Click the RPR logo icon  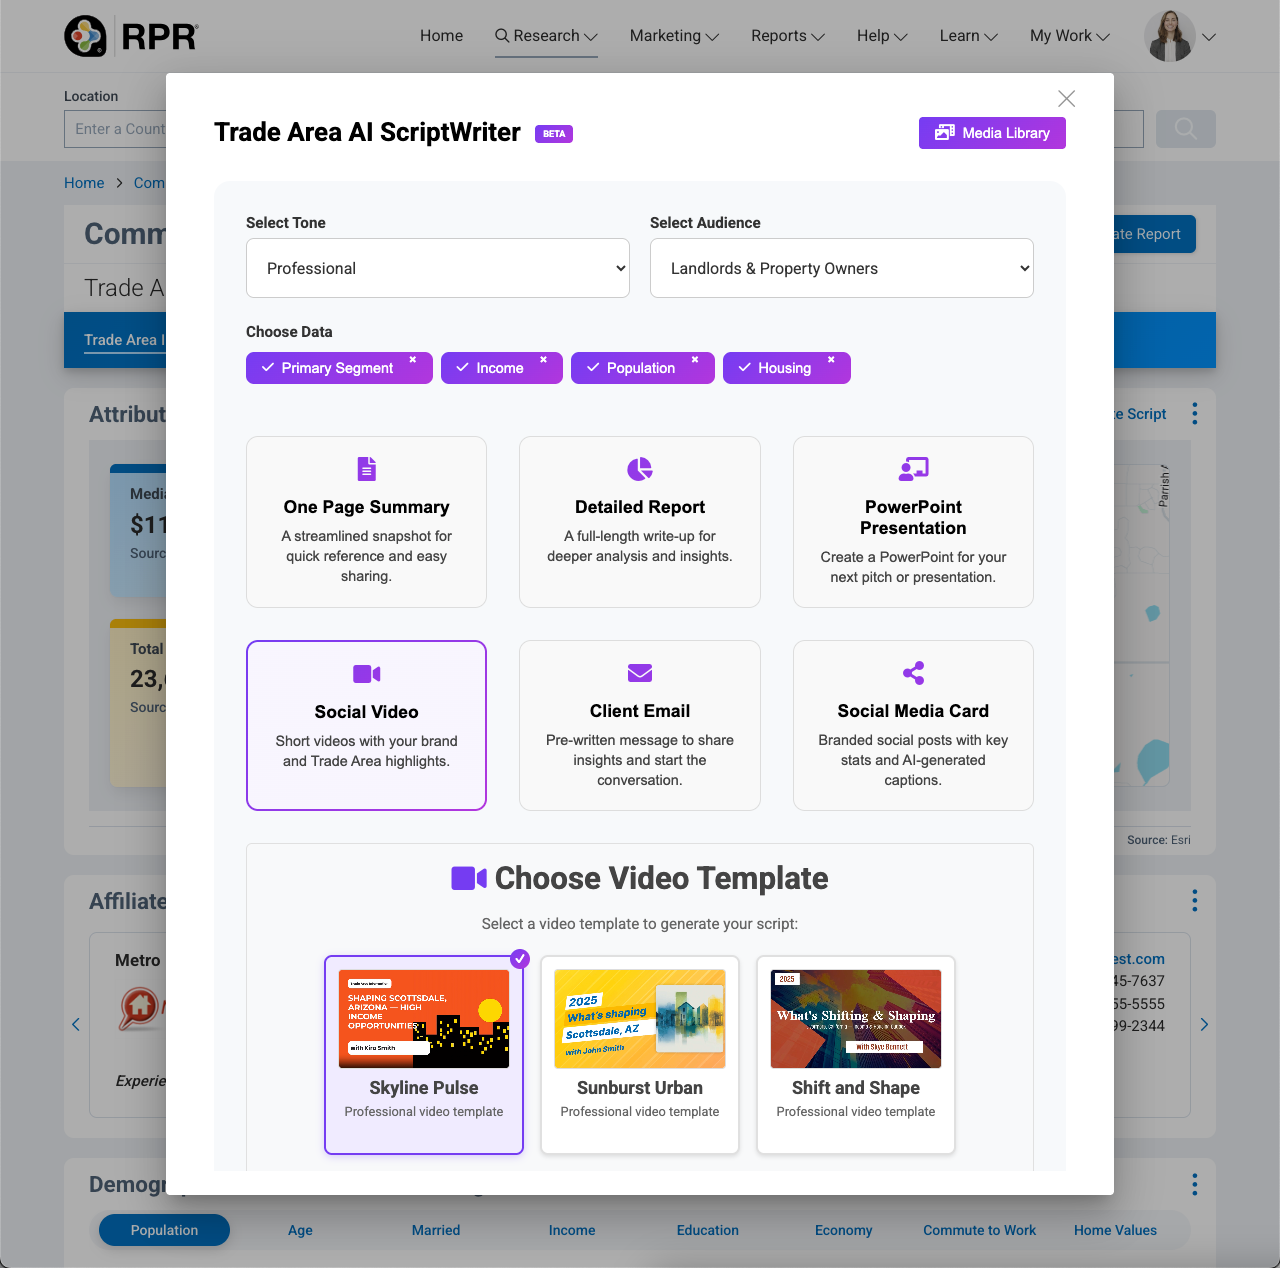(86, 36)
